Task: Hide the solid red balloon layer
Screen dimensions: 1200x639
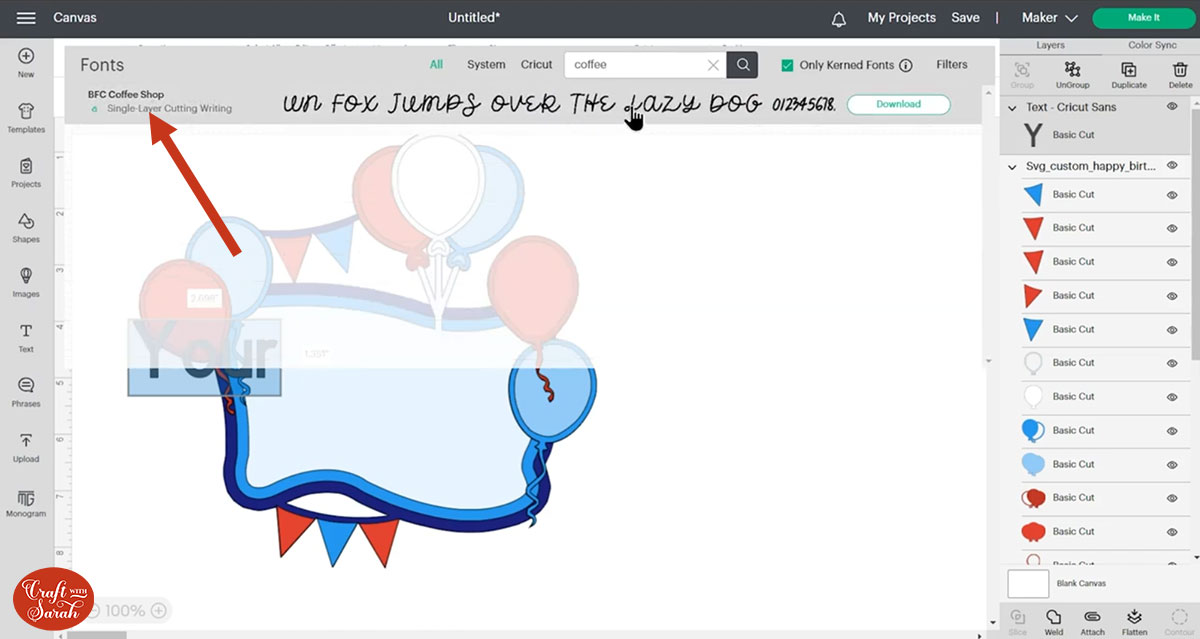Action: pyautogui.click(x=1172, y=531)
